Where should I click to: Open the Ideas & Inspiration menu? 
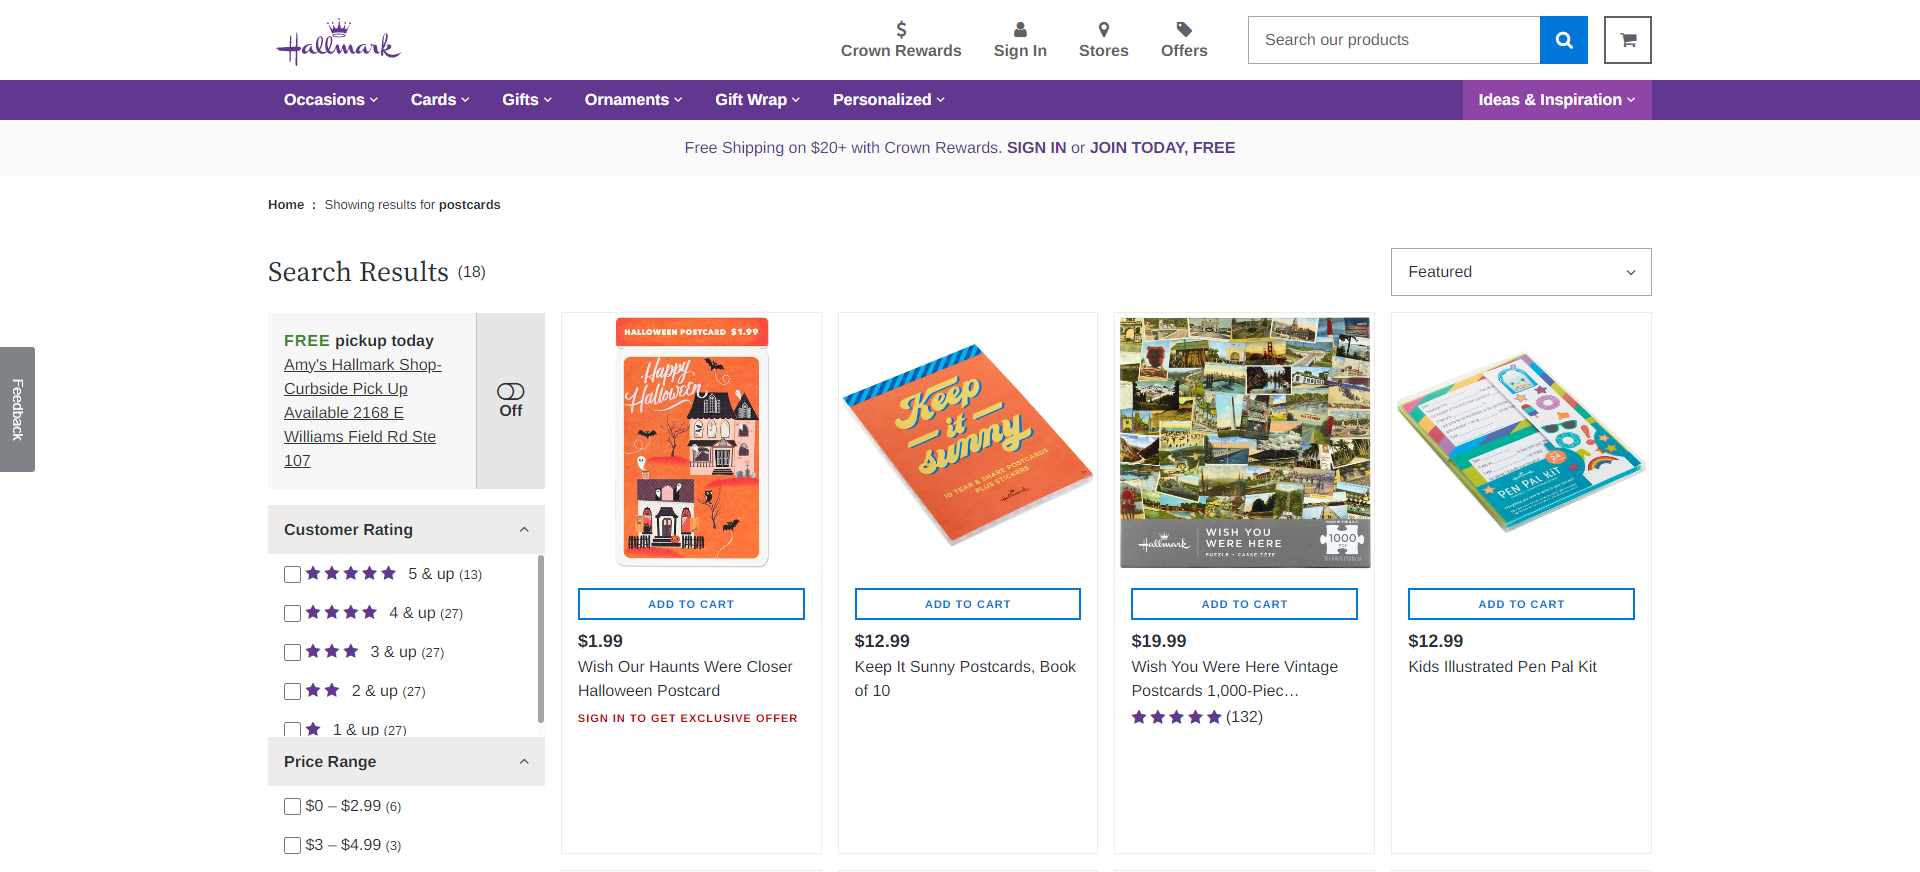[x=1556, y=100]
